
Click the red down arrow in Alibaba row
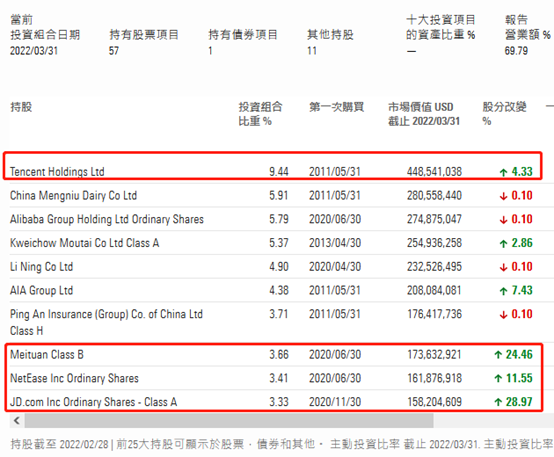click(503, 220)
